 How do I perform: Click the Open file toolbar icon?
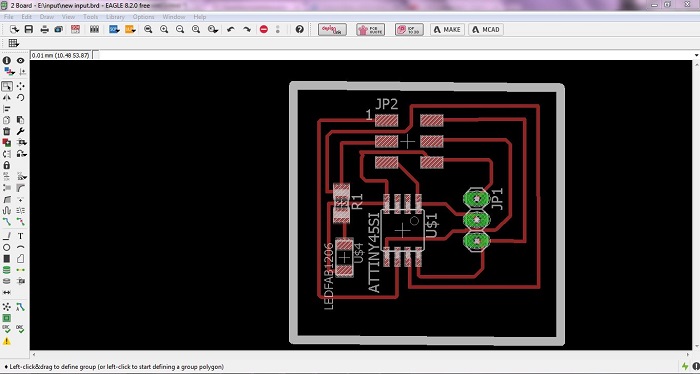[14, 29]
